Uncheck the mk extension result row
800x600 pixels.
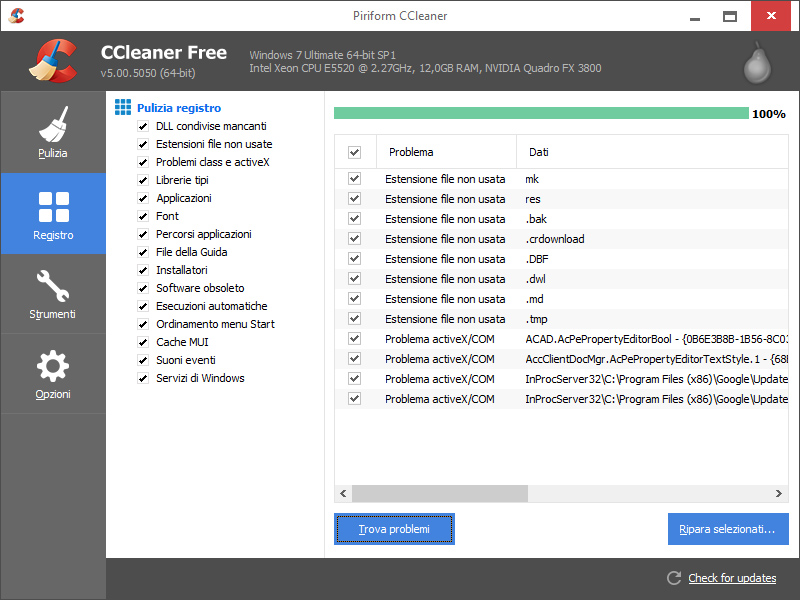355,179
